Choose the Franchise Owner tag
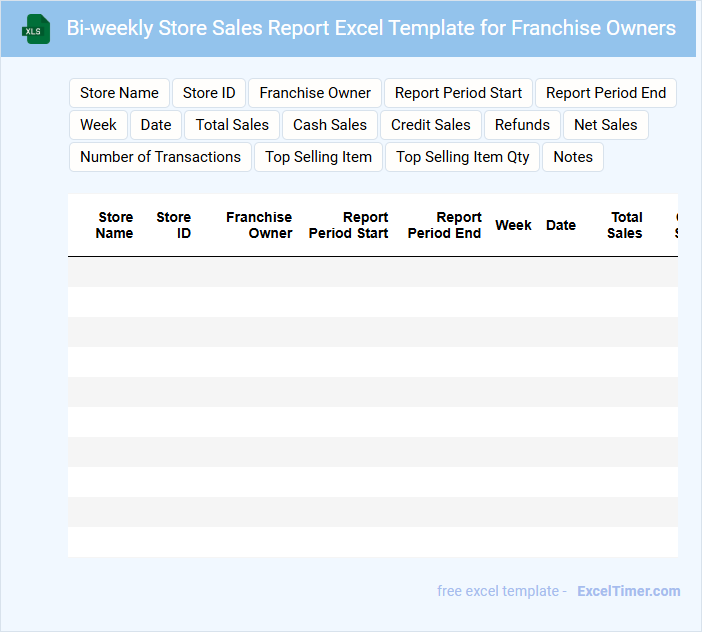 315,93
